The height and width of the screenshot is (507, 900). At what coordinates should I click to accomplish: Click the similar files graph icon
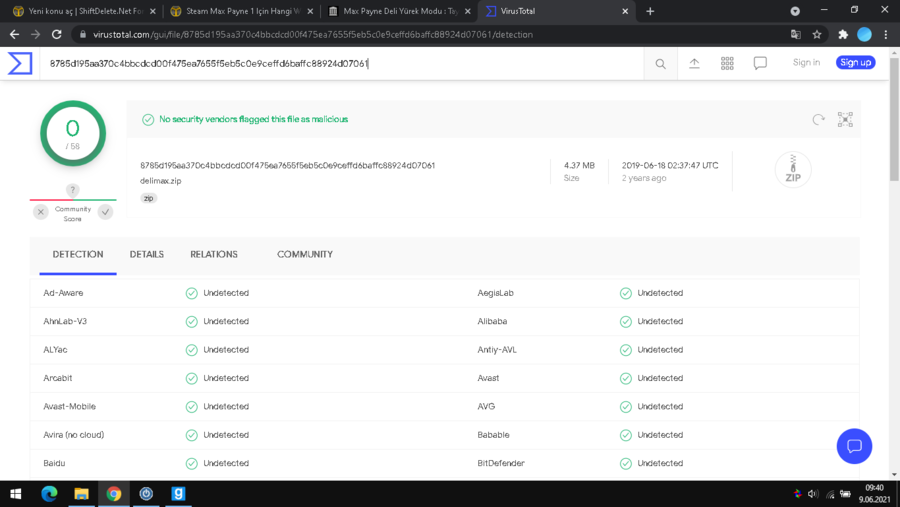click(845, 119)
